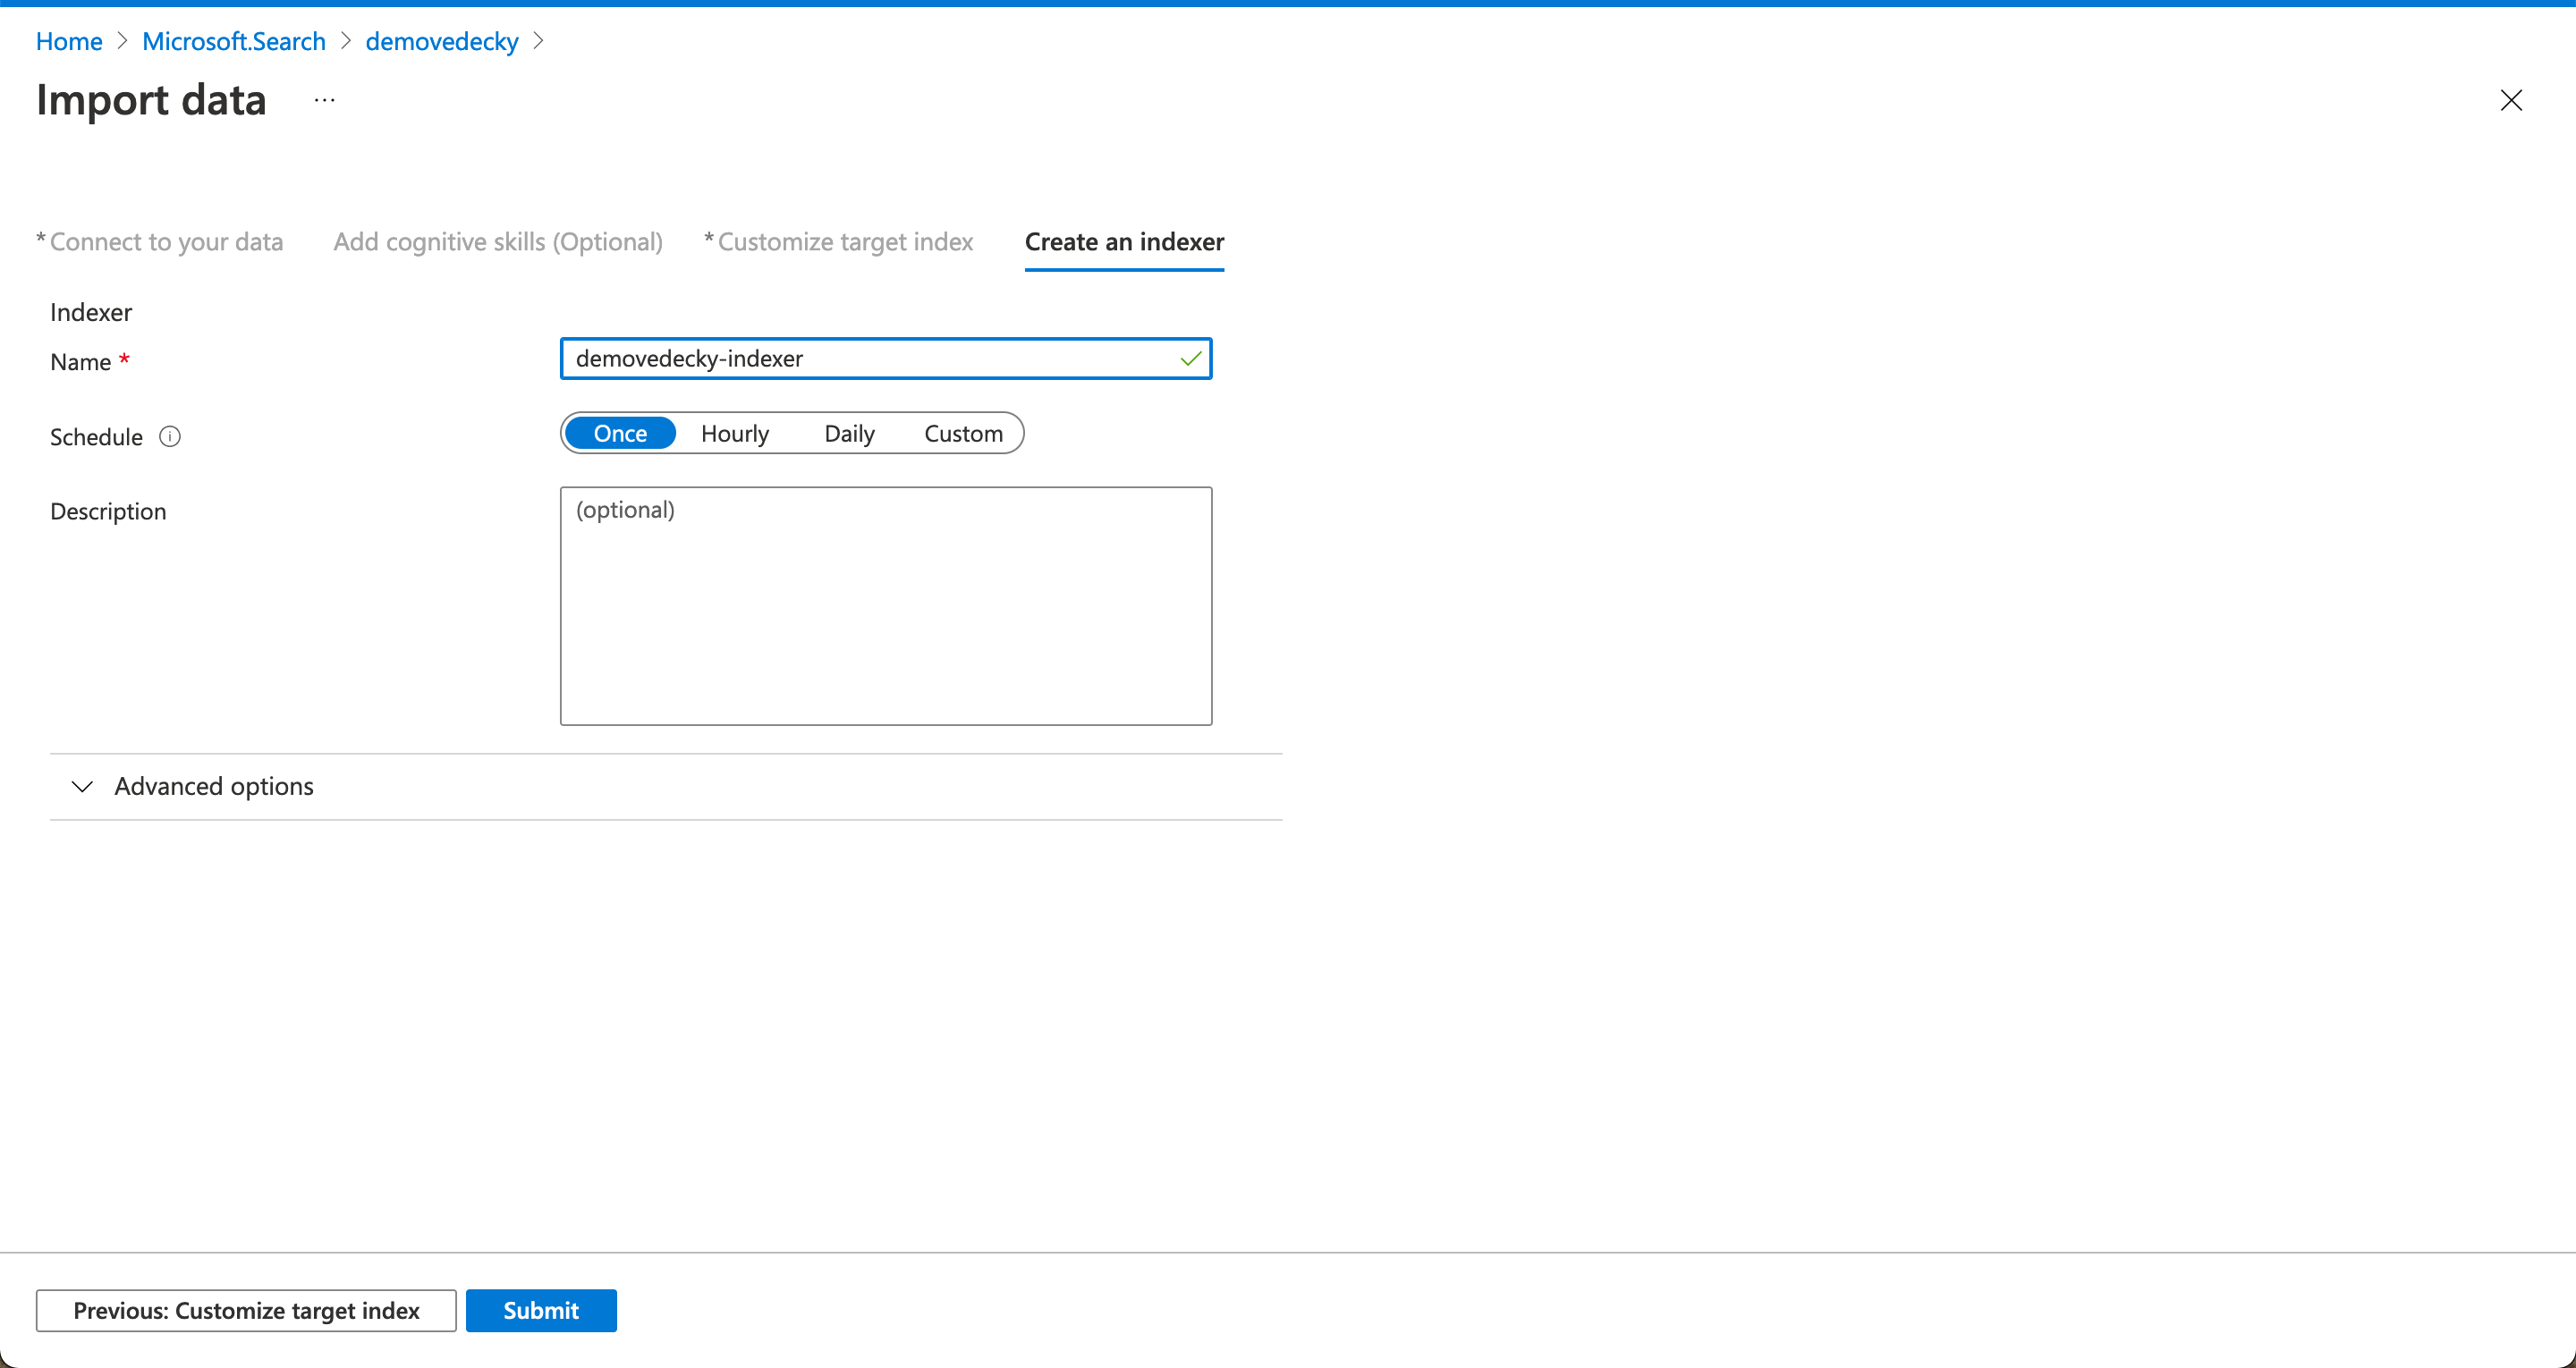
Task: Choose the Custom schedule option
Action: [x=962, y=434]
